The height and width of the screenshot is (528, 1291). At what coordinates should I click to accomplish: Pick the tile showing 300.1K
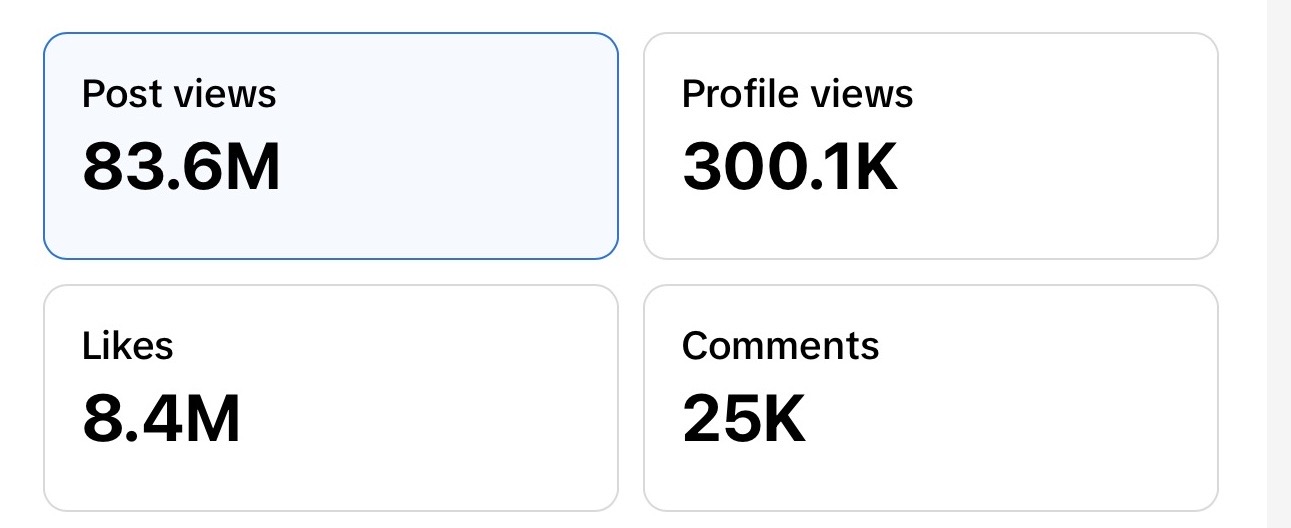pos(931,146)
